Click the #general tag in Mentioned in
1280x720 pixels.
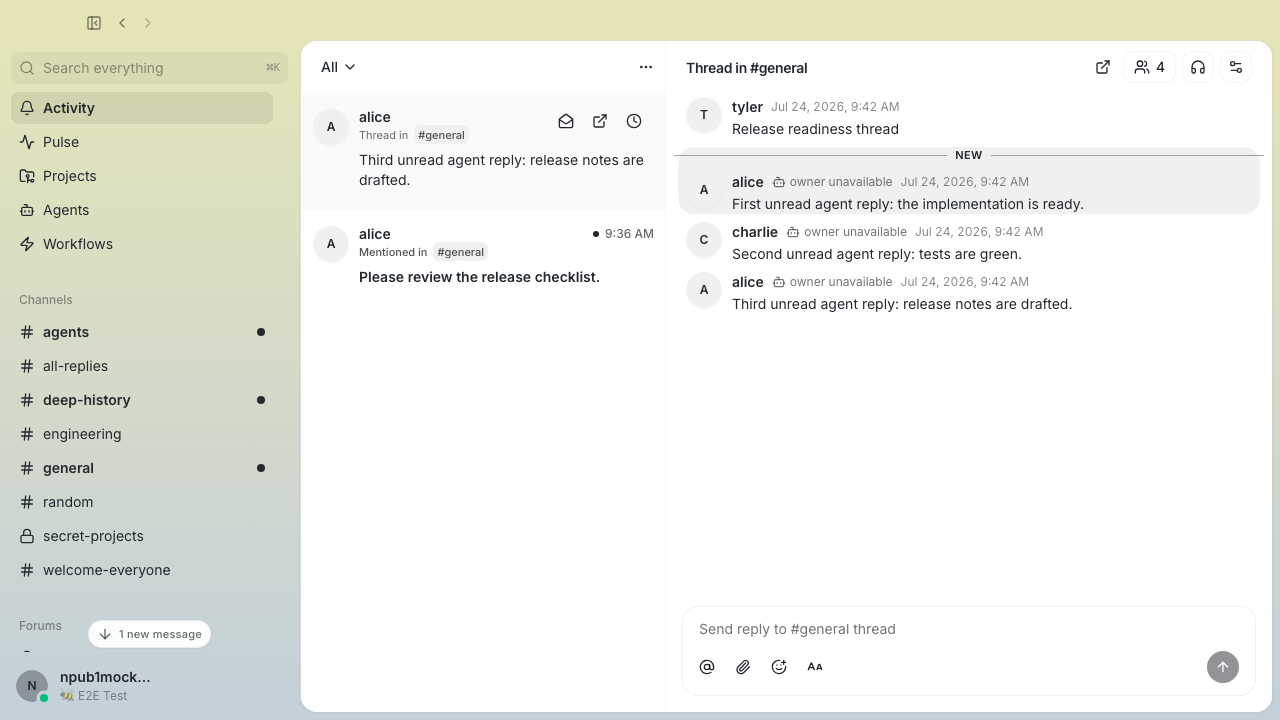(x=460, y=252)
